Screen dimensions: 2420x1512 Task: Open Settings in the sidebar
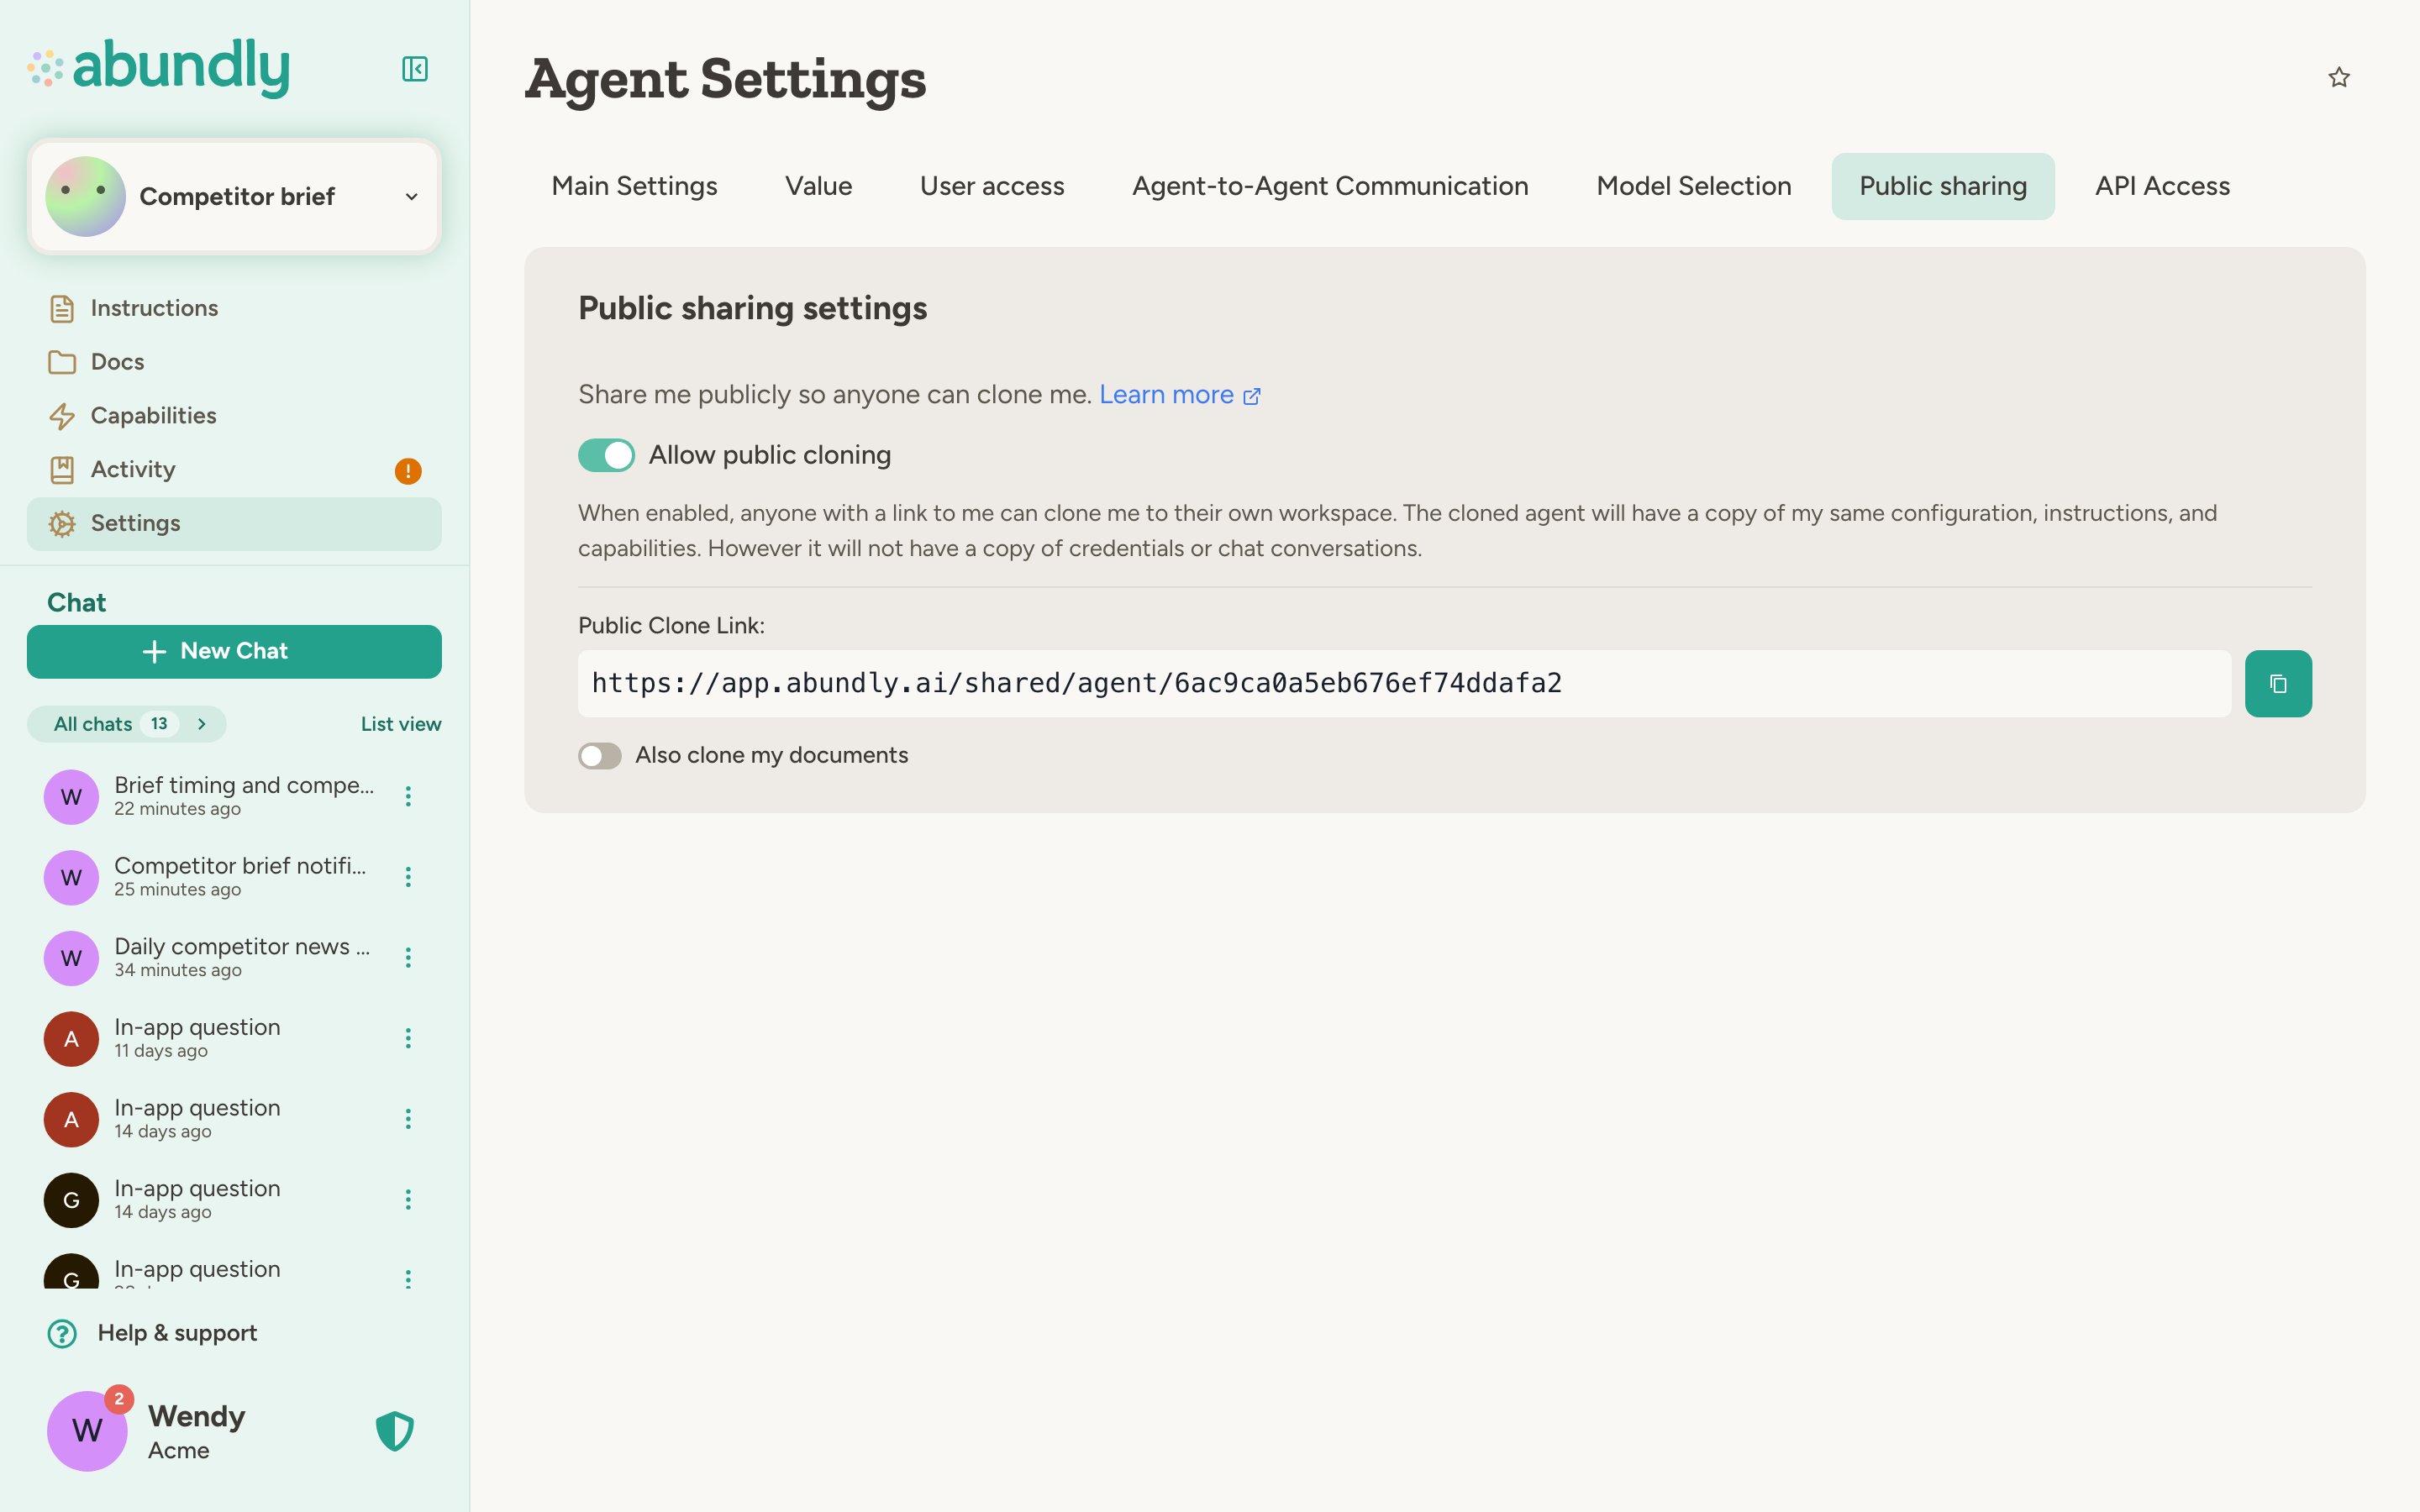pos(234,523)
